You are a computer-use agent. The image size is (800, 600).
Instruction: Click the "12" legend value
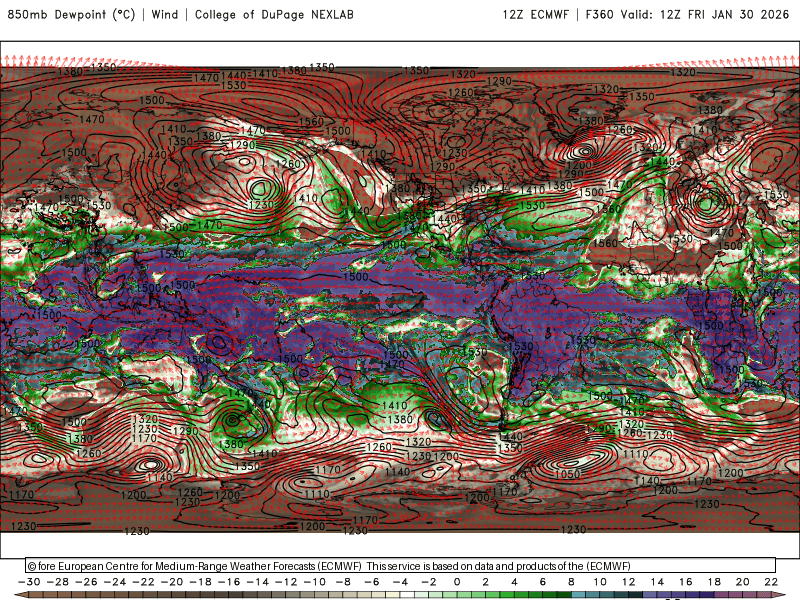(x=629, y=582)
